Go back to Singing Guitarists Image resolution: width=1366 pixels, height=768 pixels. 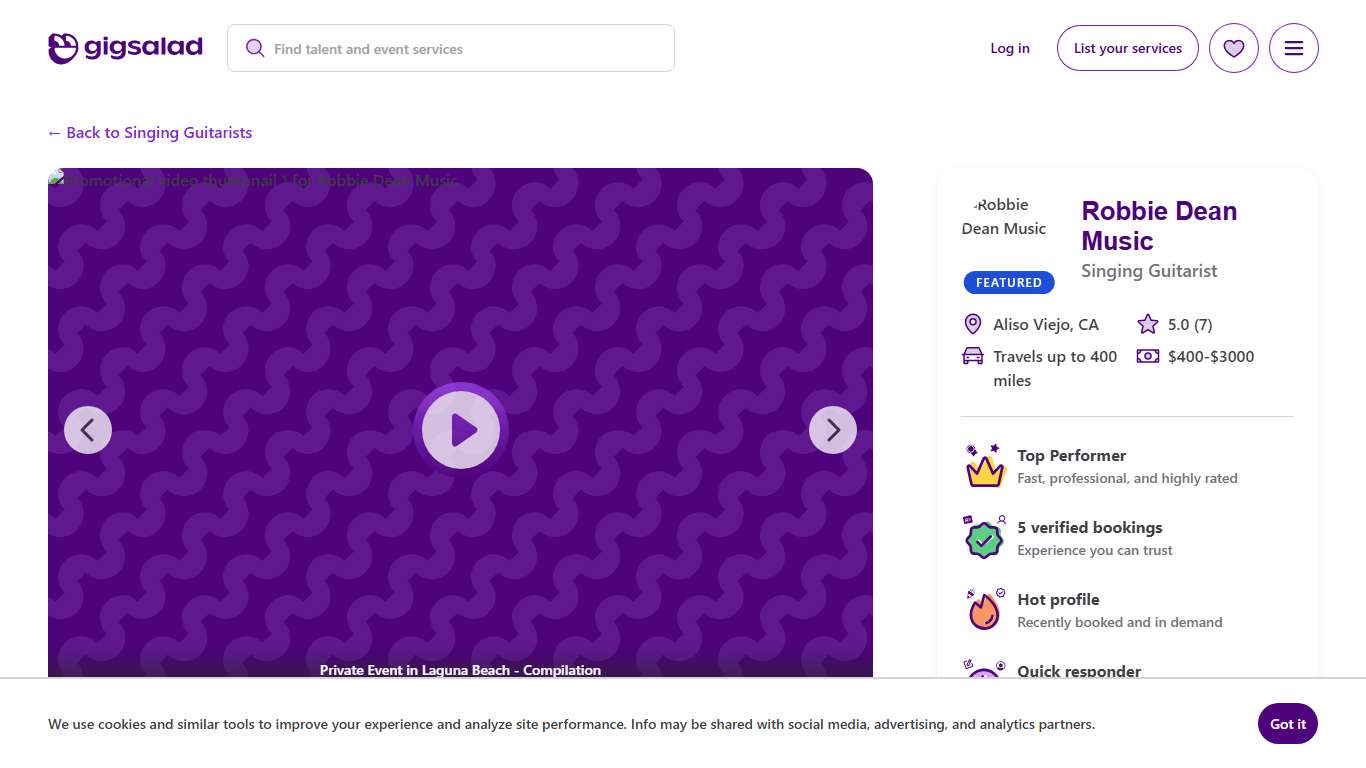[150, 132]
